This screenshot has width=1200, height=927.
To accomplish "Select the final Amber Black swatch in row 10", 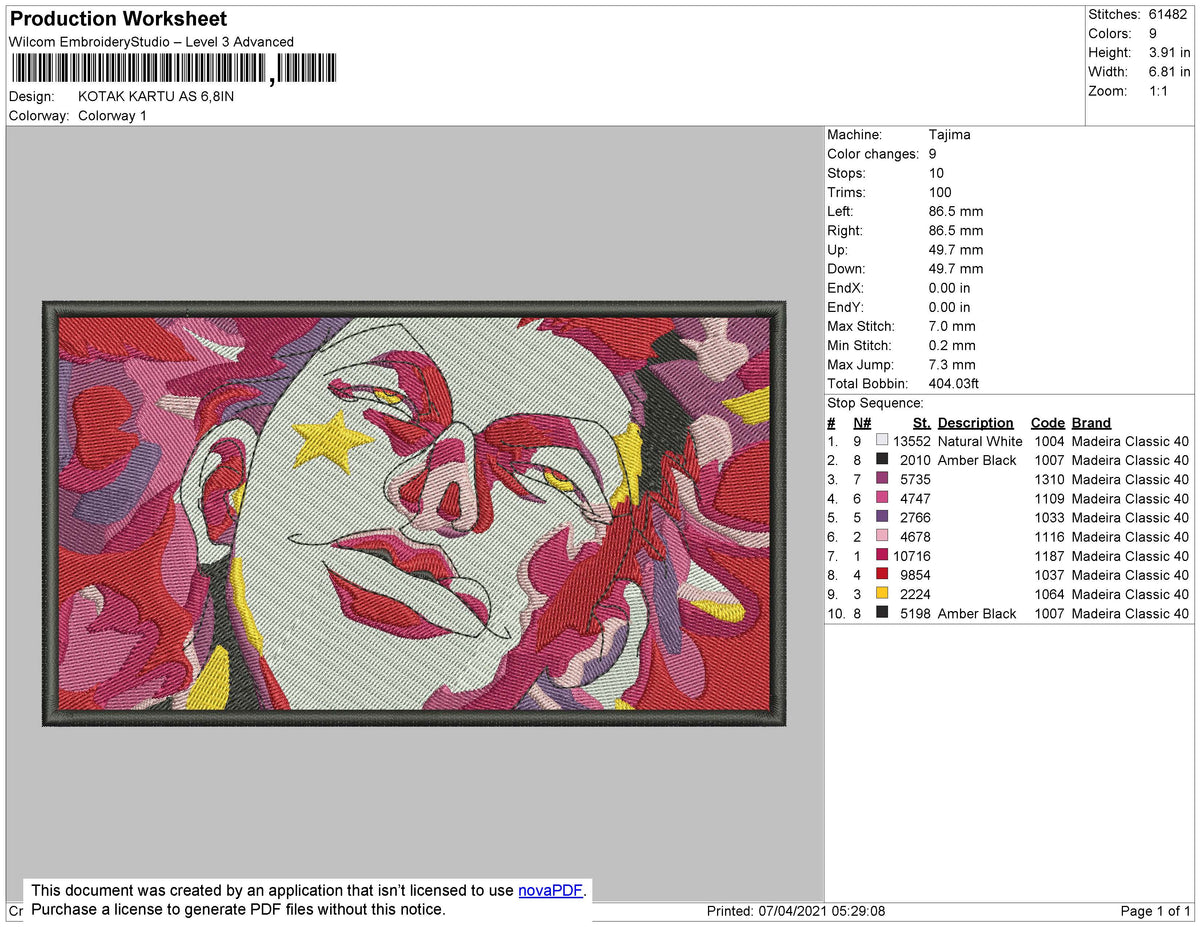I will 883,613.
